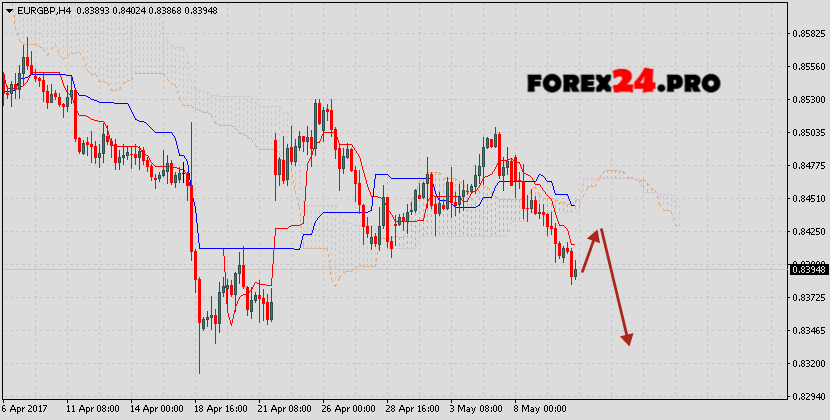Click the 18 Apr 16:00 time label
The width and height of the screenshot is (830, 420).
(220, 410)
